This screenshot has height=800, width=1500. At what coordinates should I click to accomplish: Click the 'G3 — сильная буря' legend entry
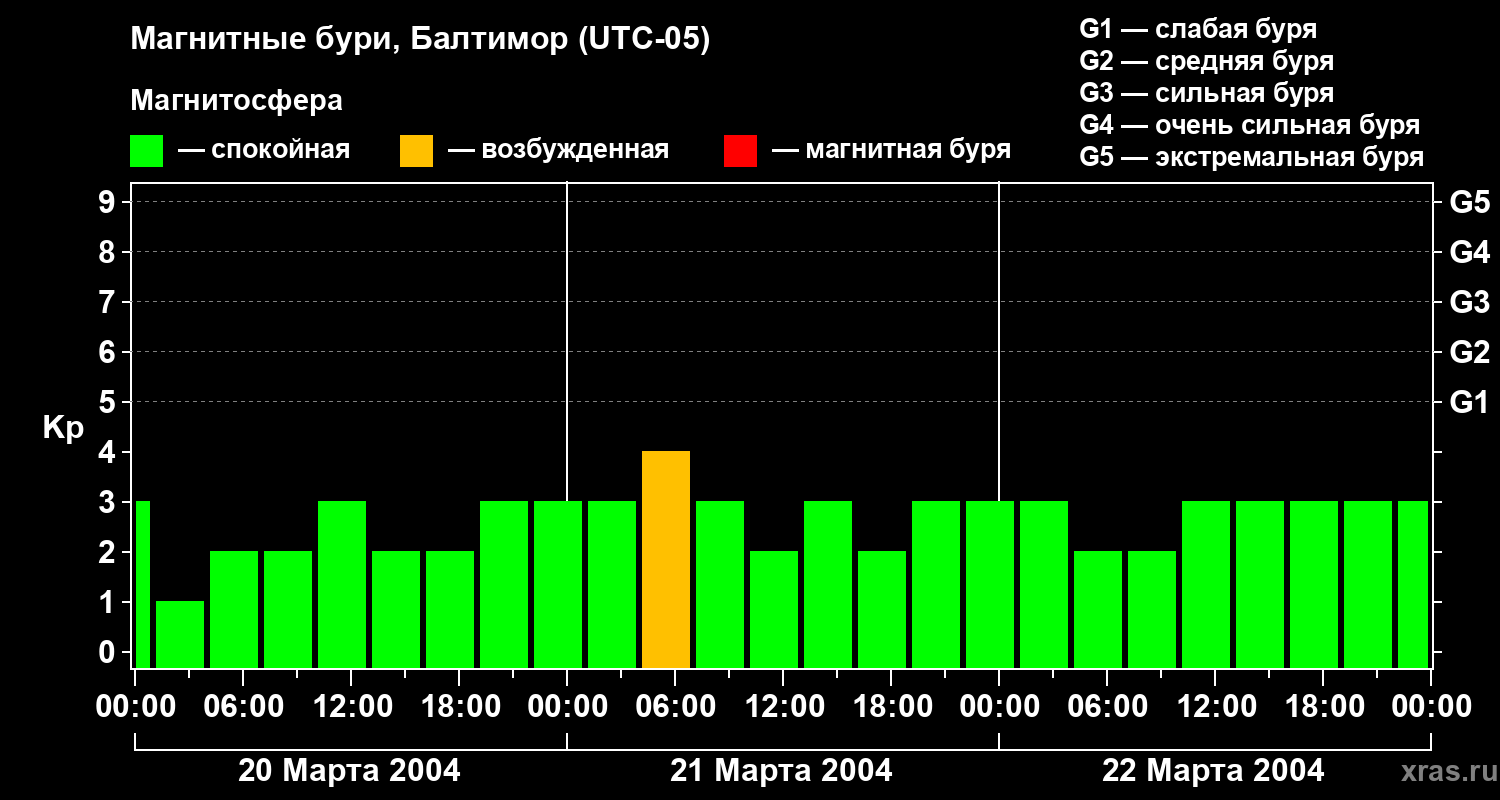(x=1206, y=93)
